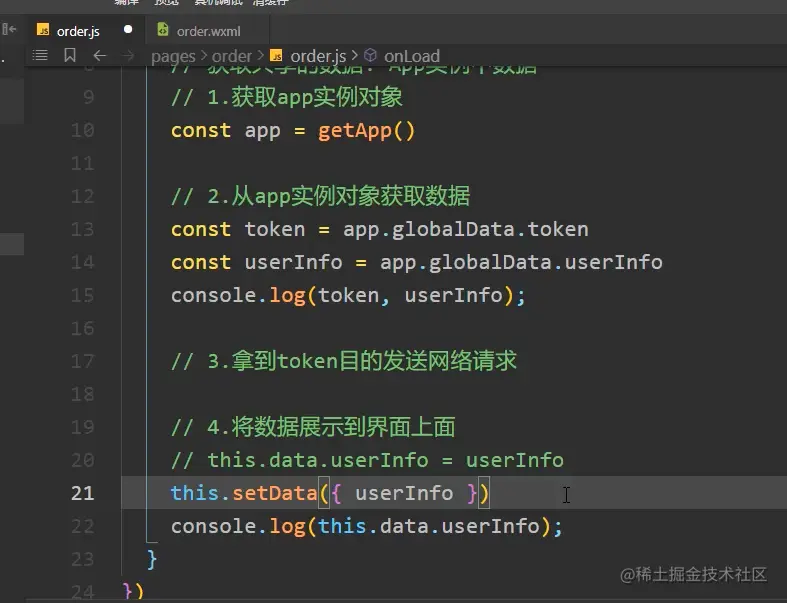Click the comment '// 4.将数据展示到界面上面'
Screen dimensions: 787x603
313,427
